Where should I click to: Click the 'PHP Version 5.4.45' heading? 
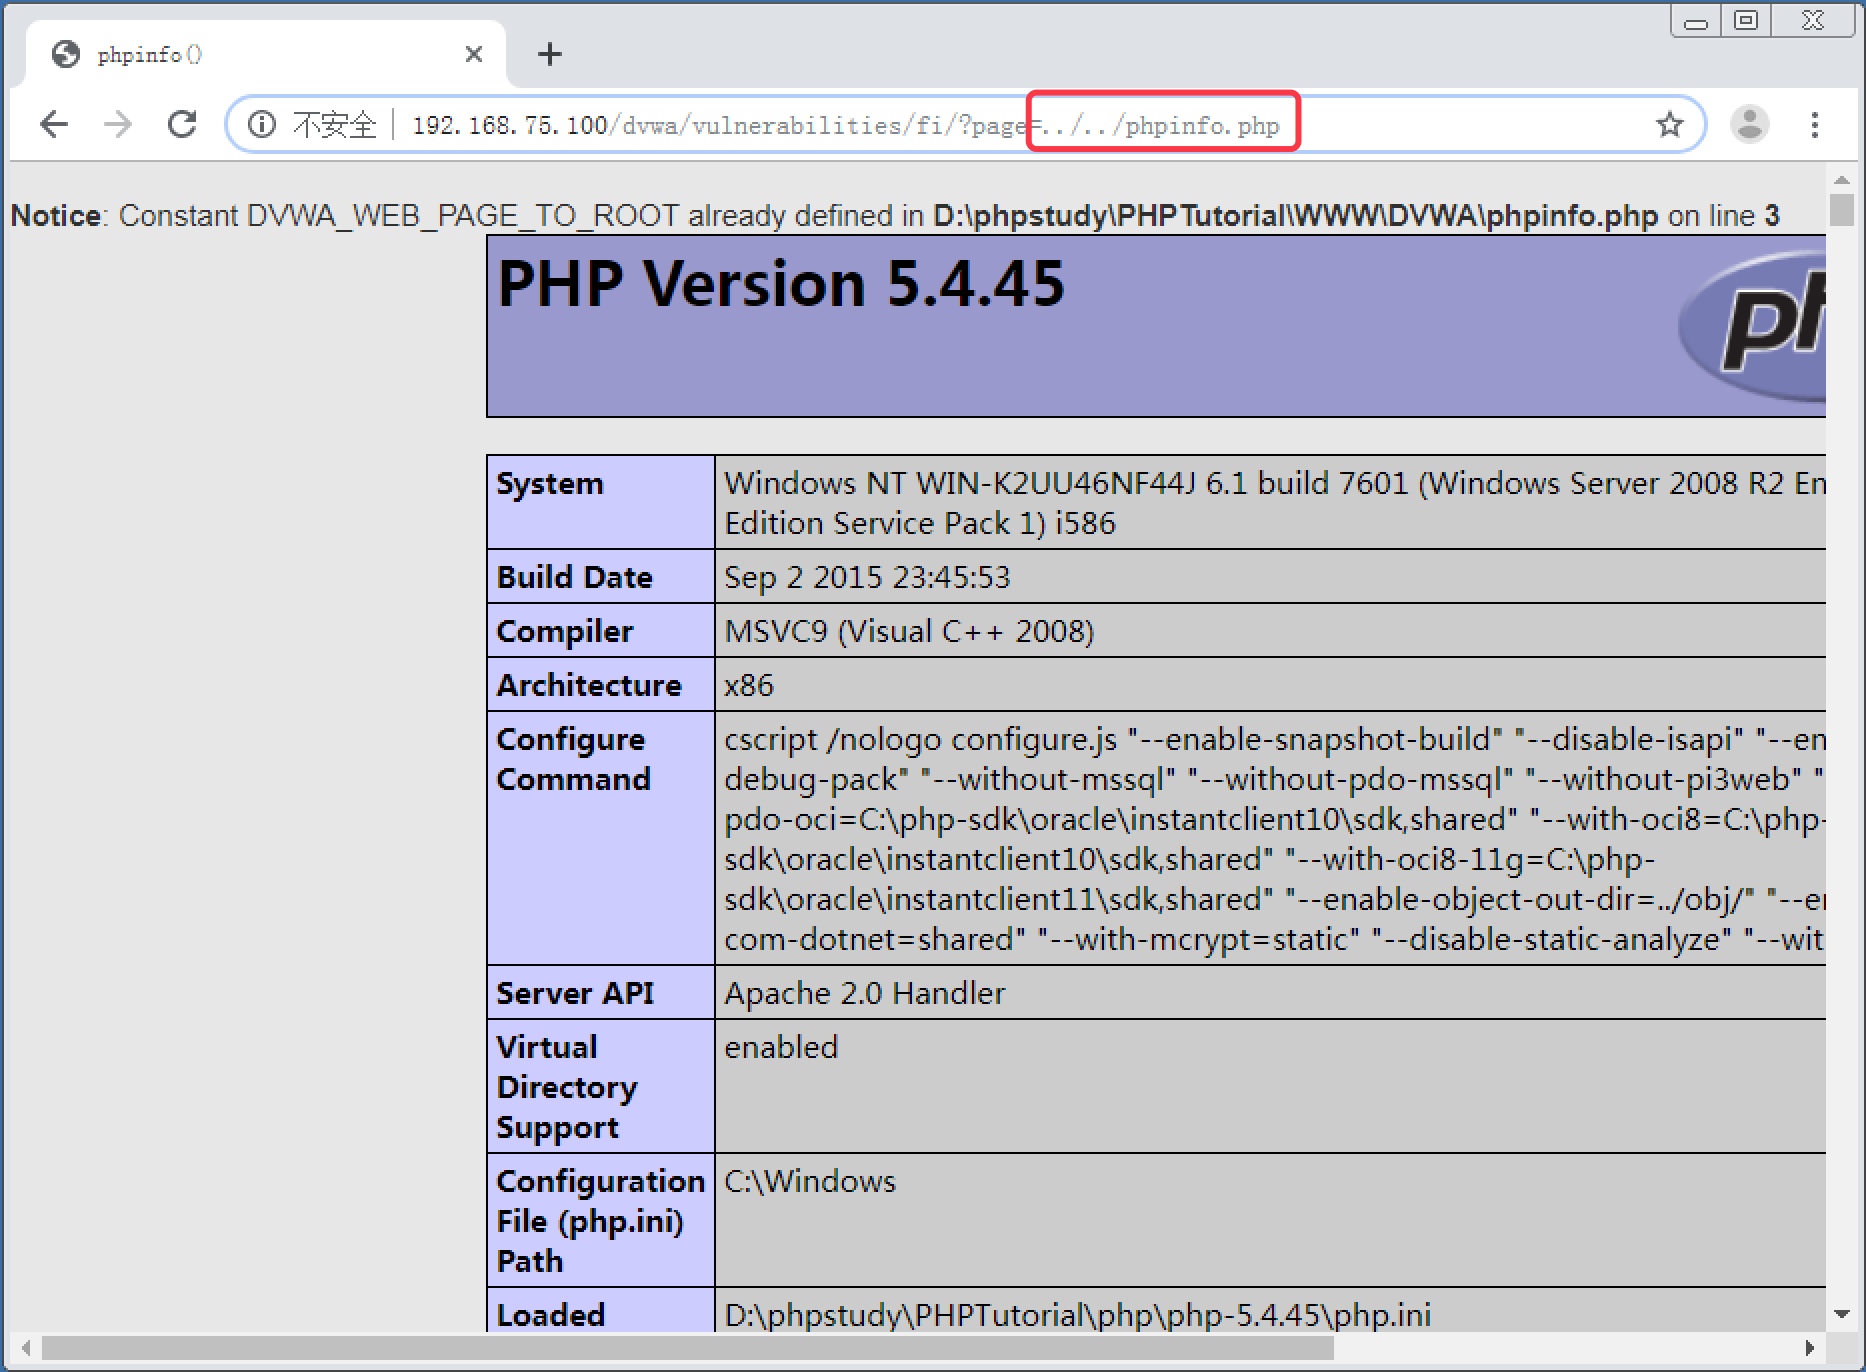point(781,283)
